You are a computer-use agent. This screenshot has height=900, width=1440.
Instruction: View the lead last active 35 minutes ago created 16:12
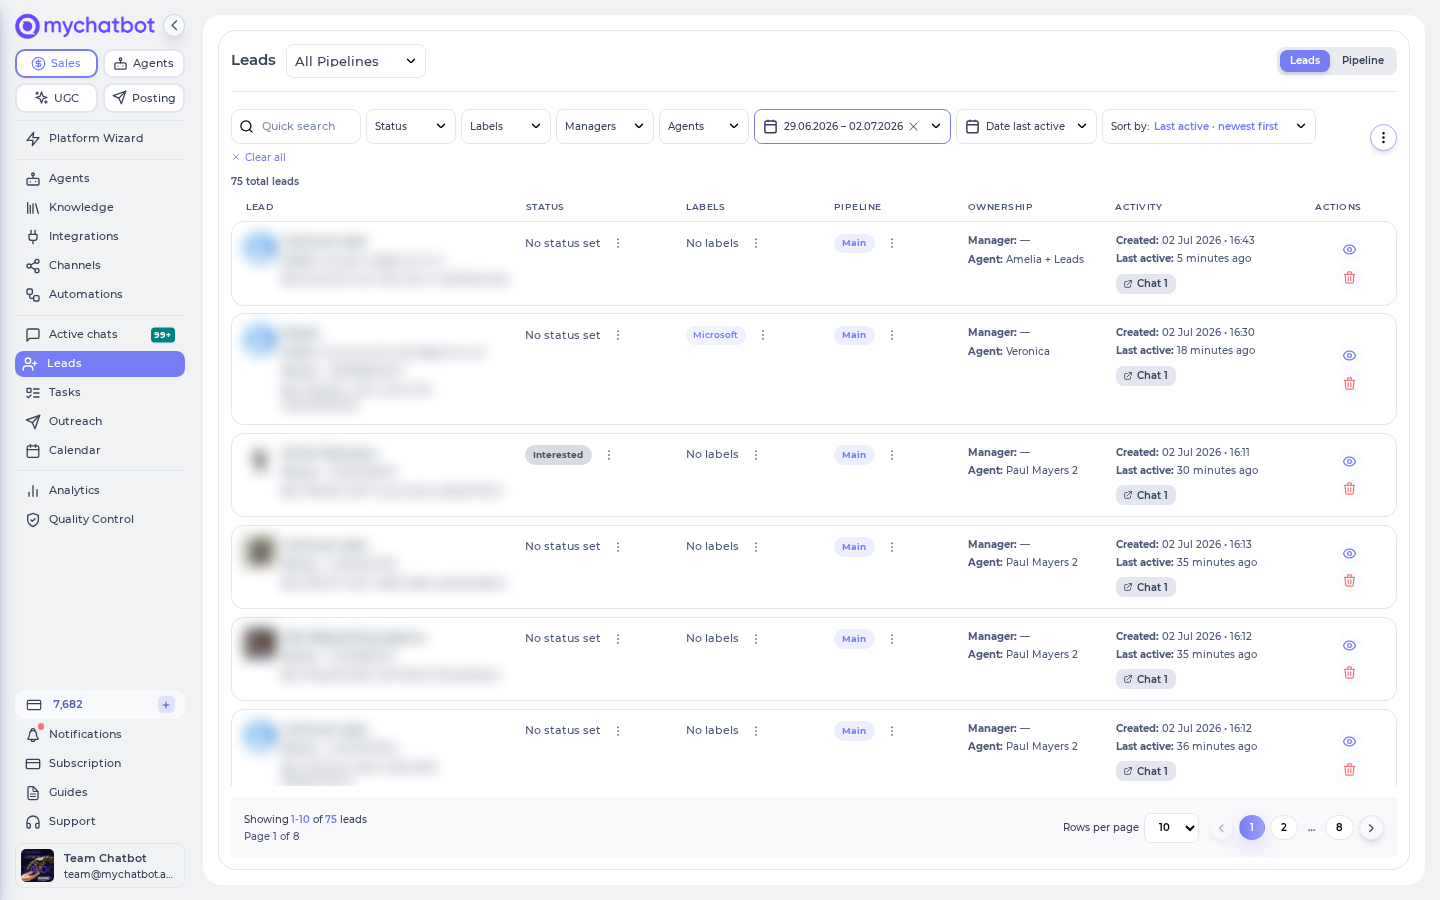pos(1349,646)
